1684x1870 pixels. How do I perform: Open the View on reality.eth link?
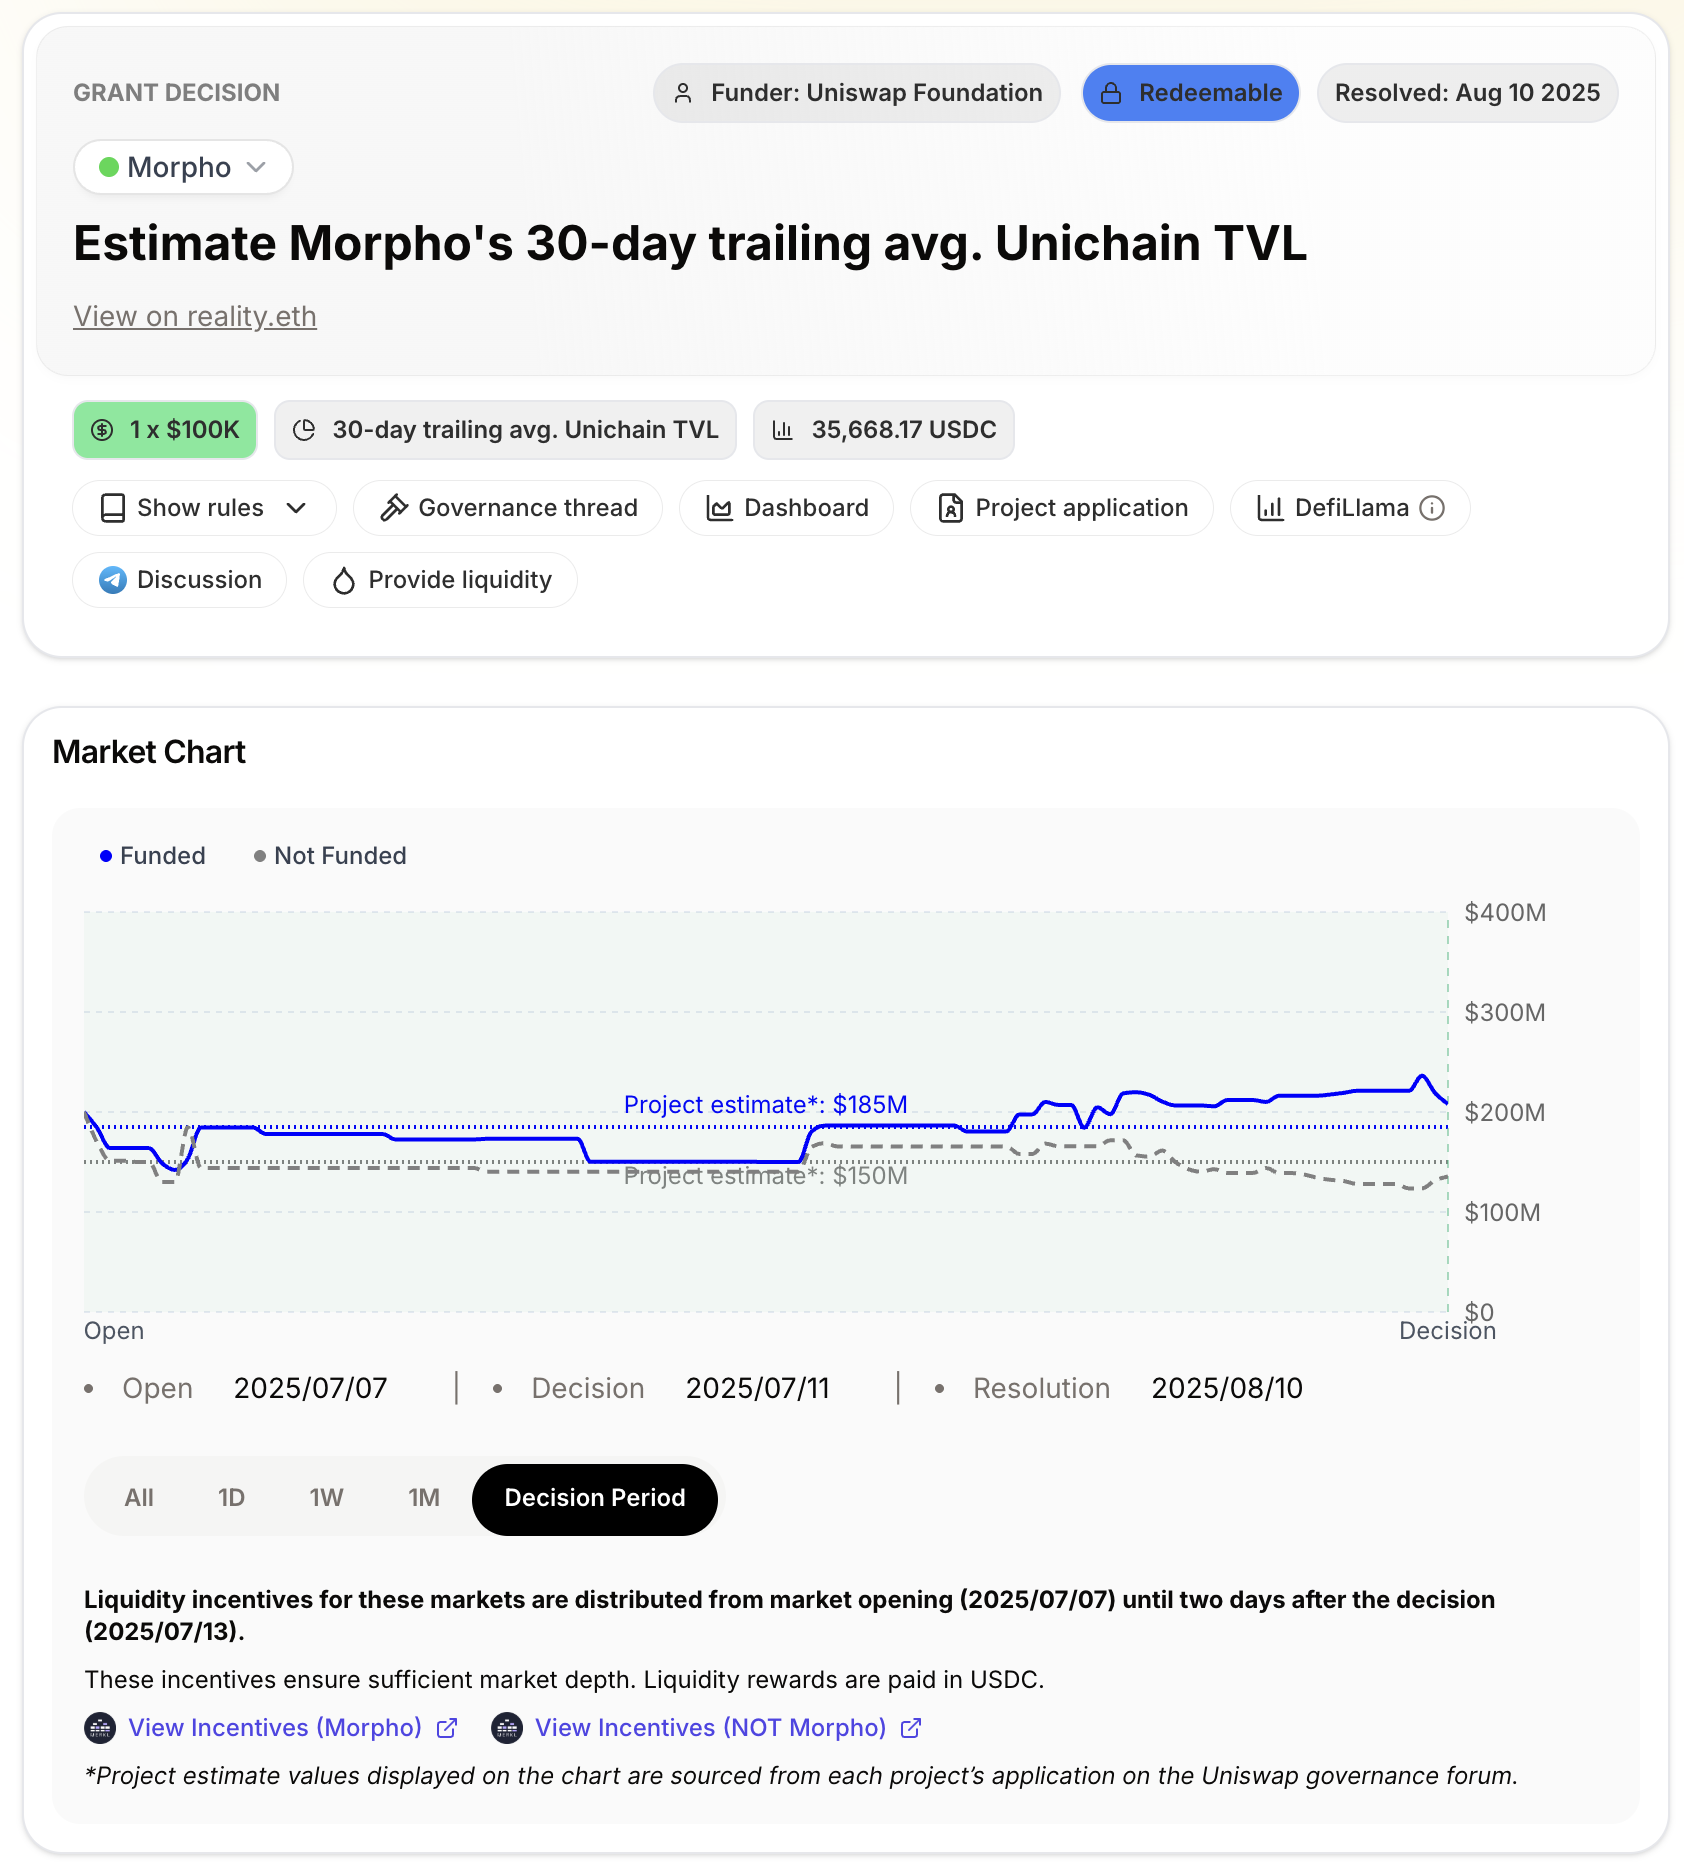click(195, 316)
